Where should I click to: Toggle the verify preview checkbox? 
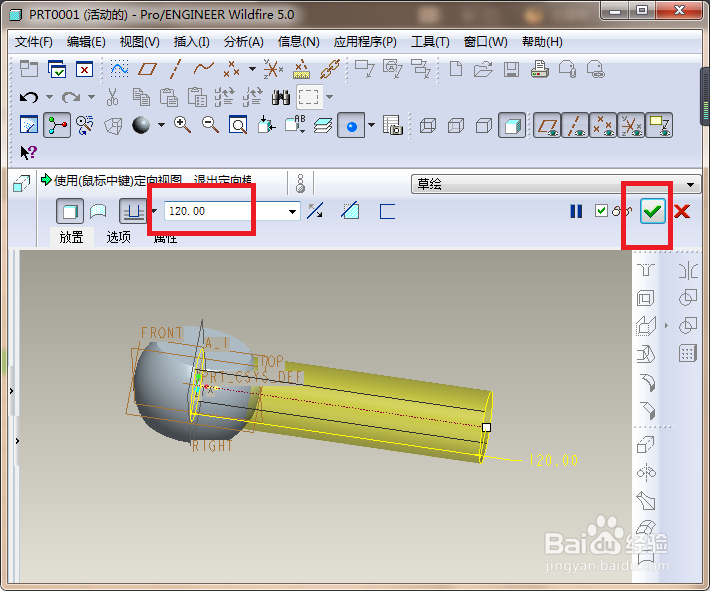[x=601, y=211]
